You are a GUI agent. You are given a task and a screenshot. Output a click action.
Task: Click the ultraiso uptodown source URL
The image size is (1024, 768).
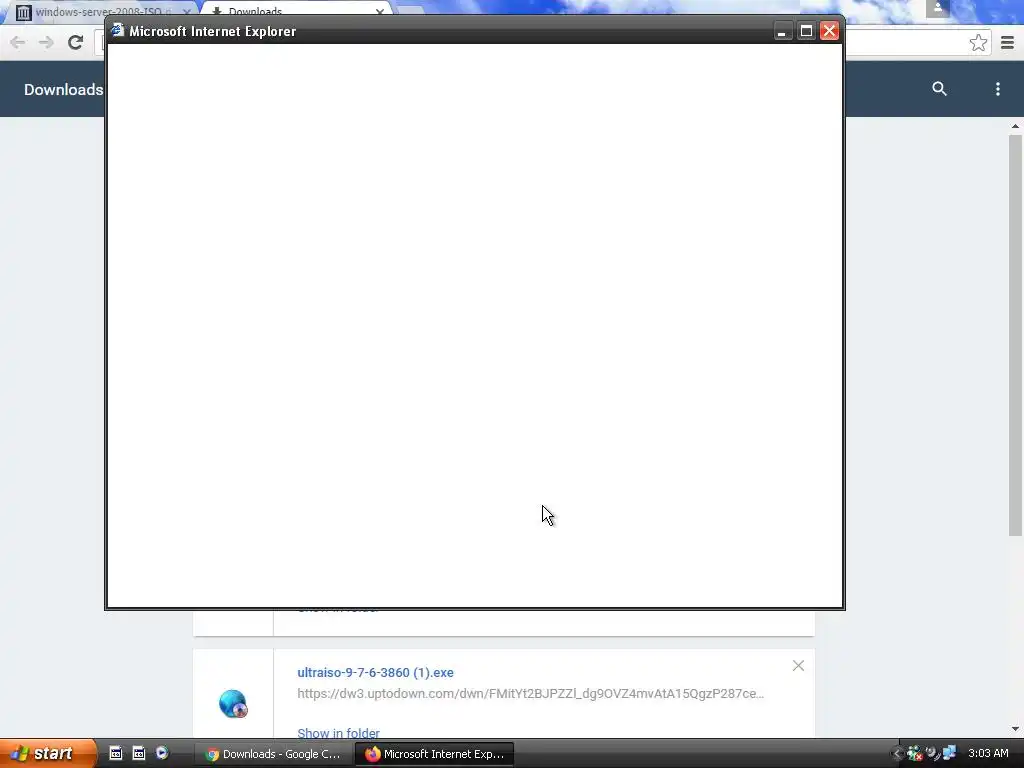click(530, 694)
